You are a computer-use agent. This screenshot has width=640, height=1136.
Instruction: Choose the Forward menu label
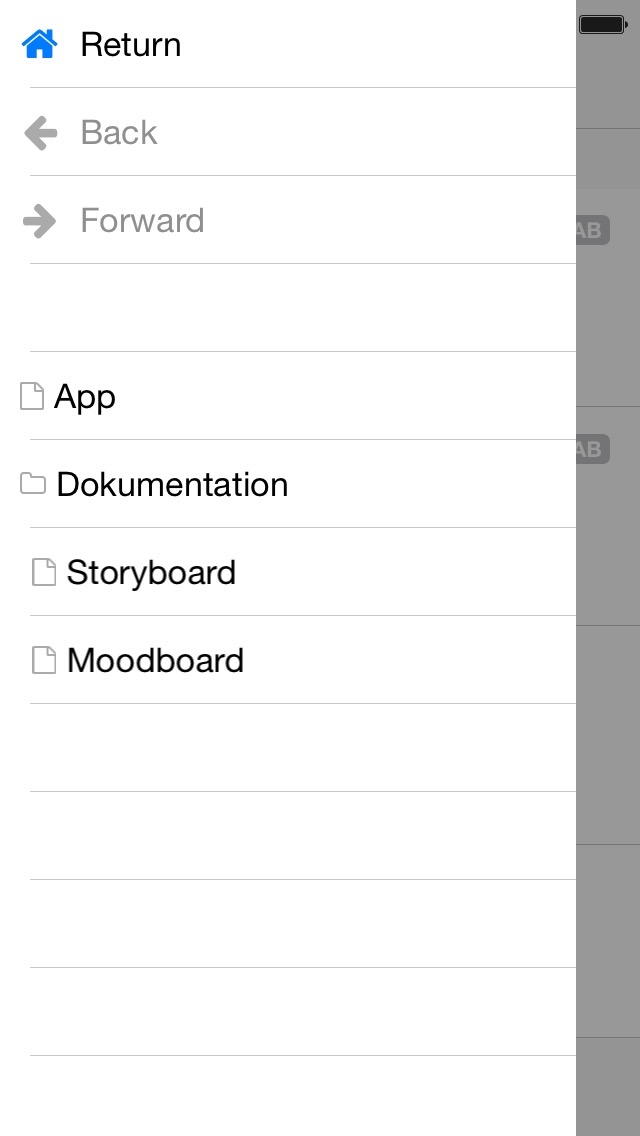tap(142, 220)
